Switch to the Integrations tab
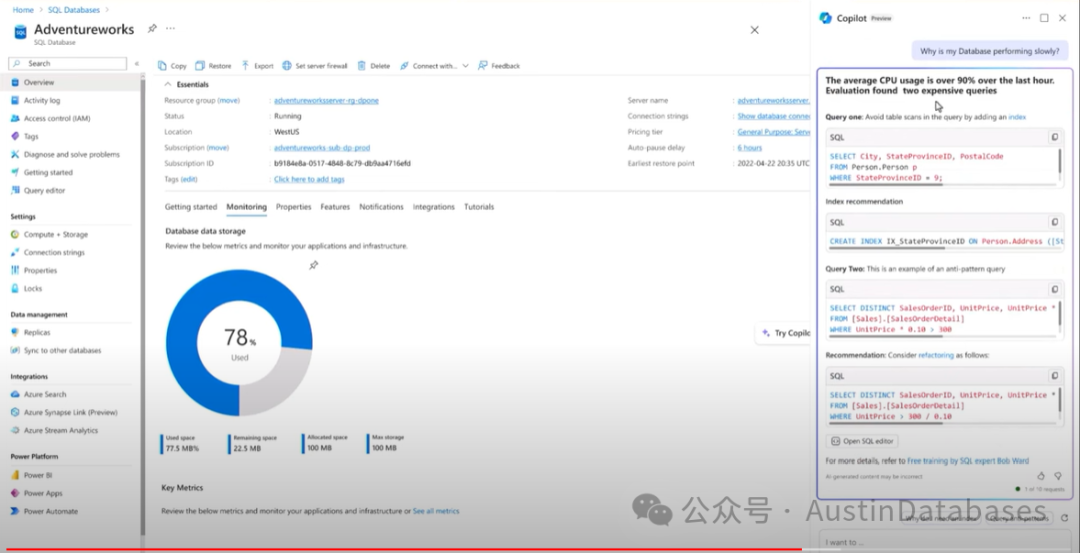This screenshot has height=553, width=1080. click(433, 207)
